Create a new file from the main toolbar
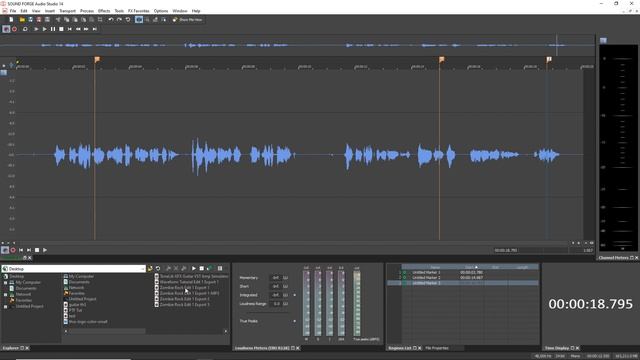The width and height of the screenshot is (640, 360). (x=11, y=20)
